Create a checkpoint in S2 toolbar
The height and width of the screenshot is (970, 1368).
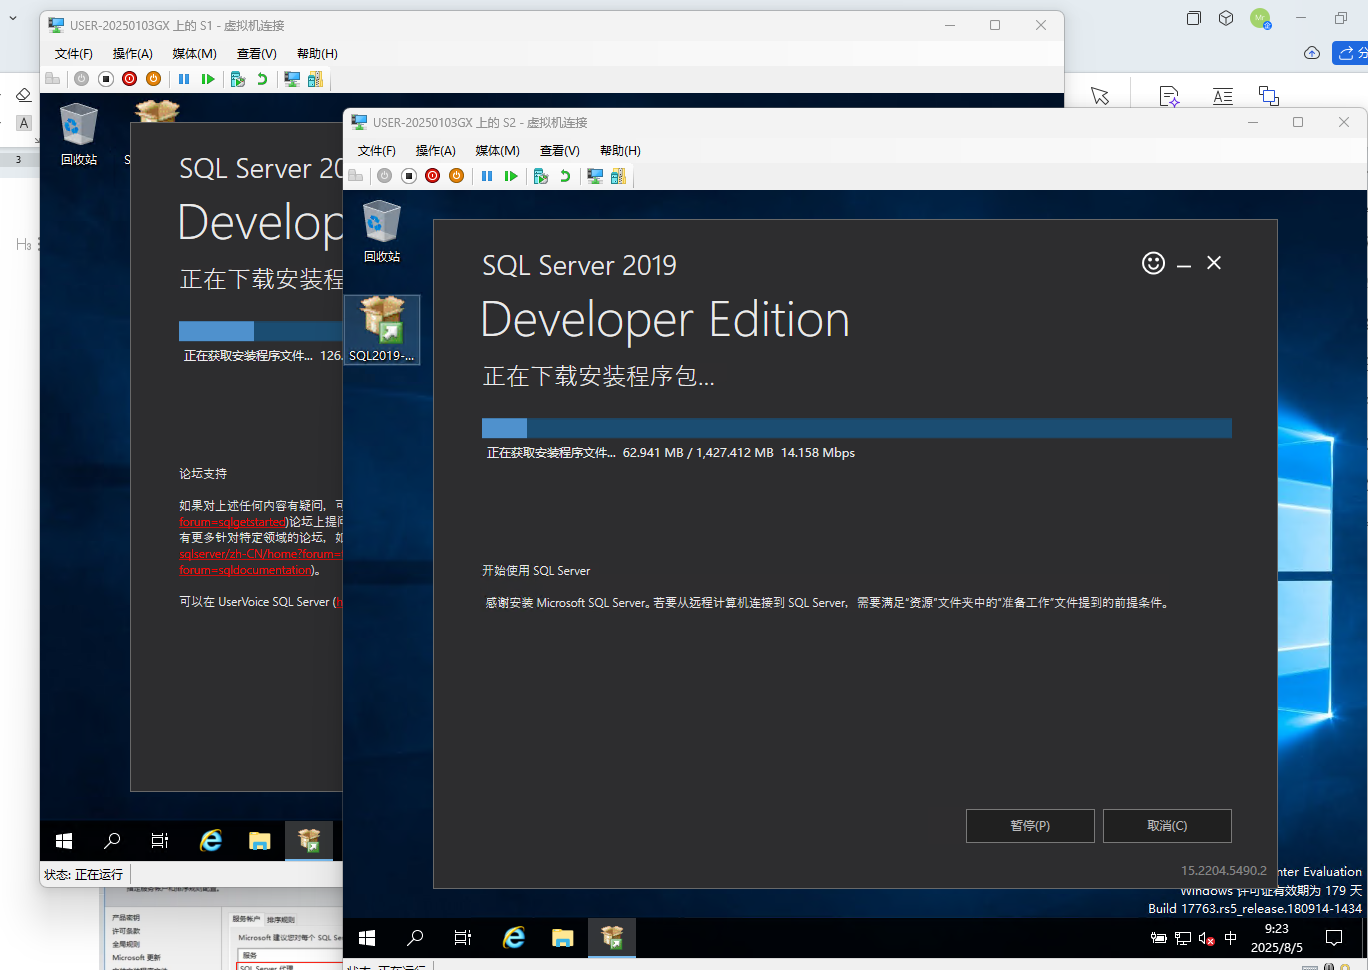[541, 176]
